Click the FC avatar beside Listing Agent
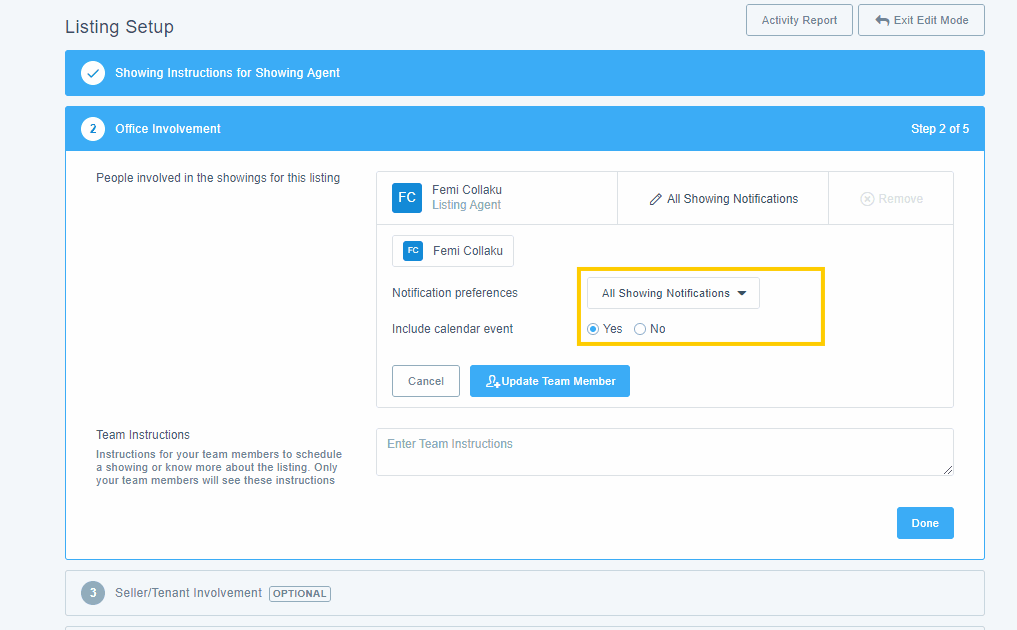 (407, 198)
